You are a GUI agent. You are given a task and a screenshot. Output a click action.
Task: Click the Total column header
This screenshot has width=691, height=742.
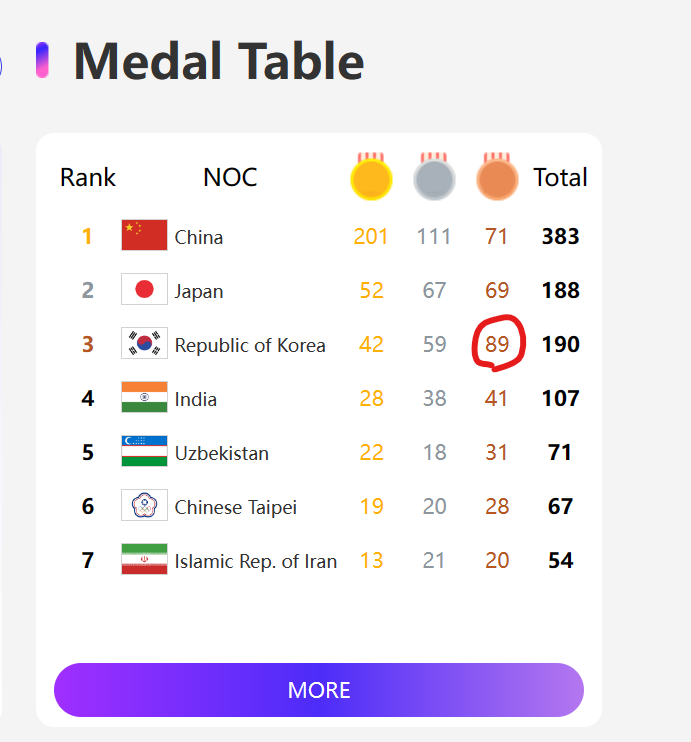[560, 178]
